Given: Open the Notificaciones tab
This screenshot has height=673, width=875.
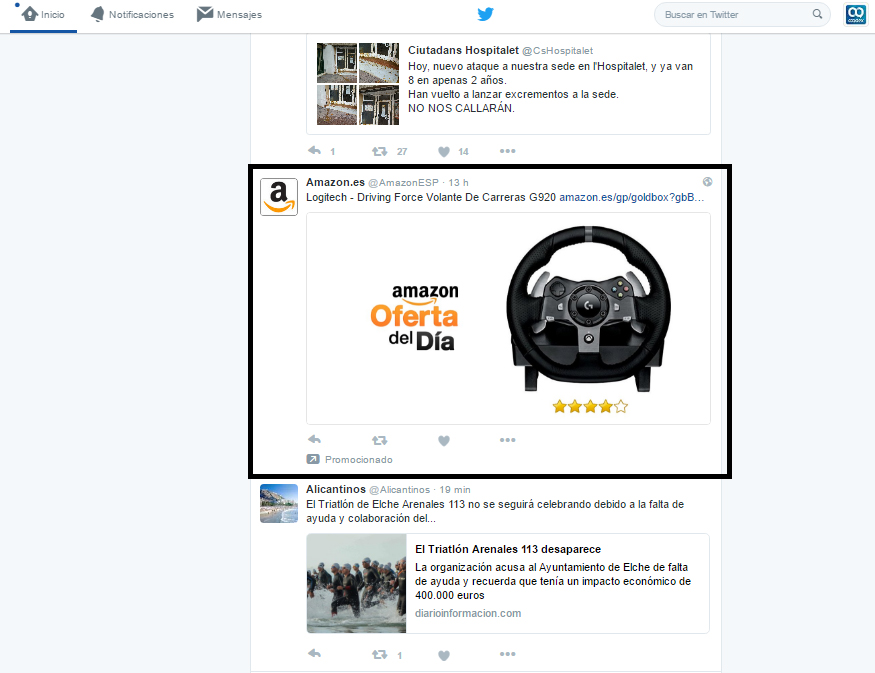Looking at the screenshot, I should coord(132,15).
